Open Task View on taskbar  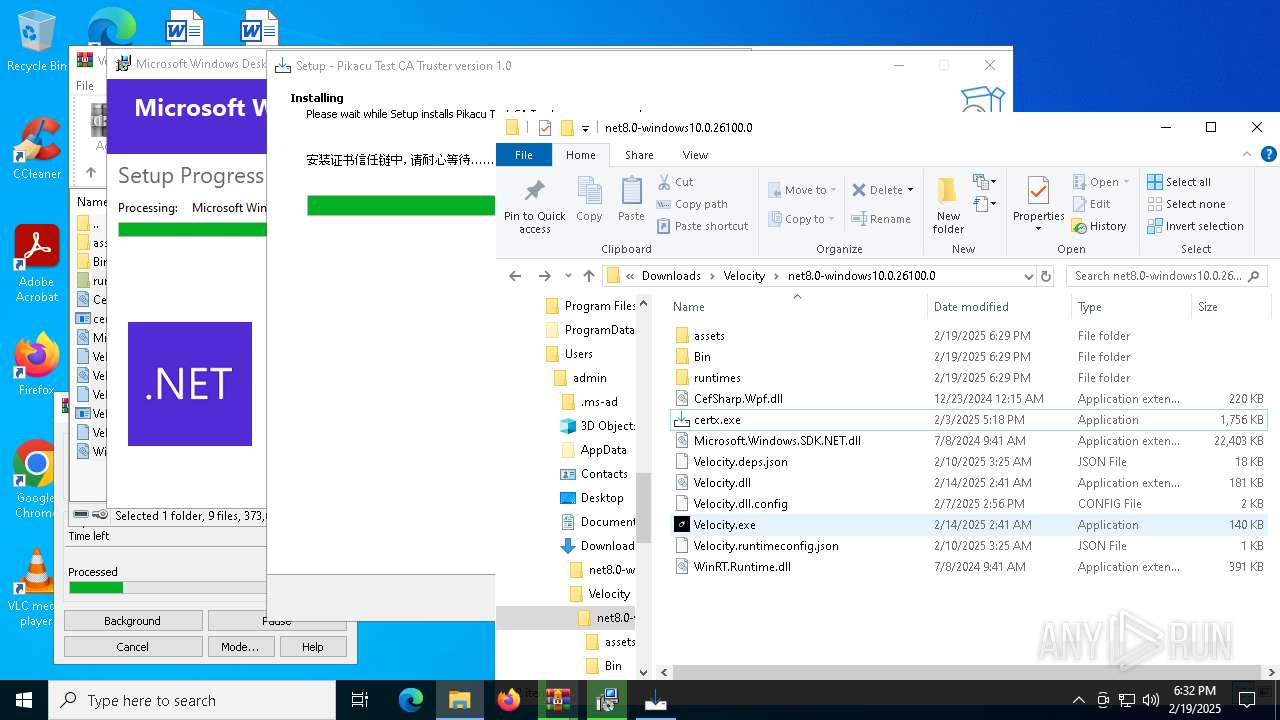[x=360, y=700]
